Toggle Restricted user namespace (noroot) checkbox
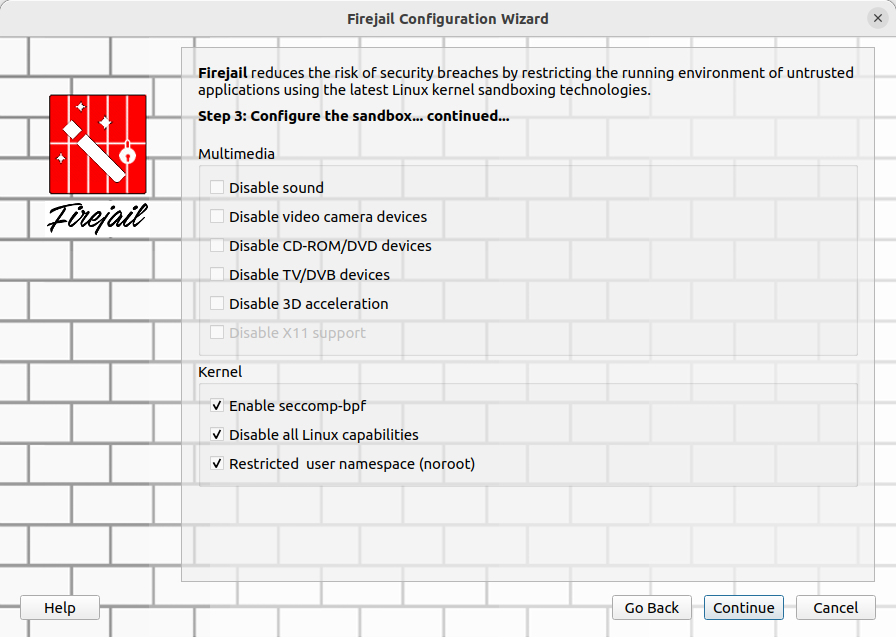The width and height of the screenshot is (896, 637). point(217,464)
